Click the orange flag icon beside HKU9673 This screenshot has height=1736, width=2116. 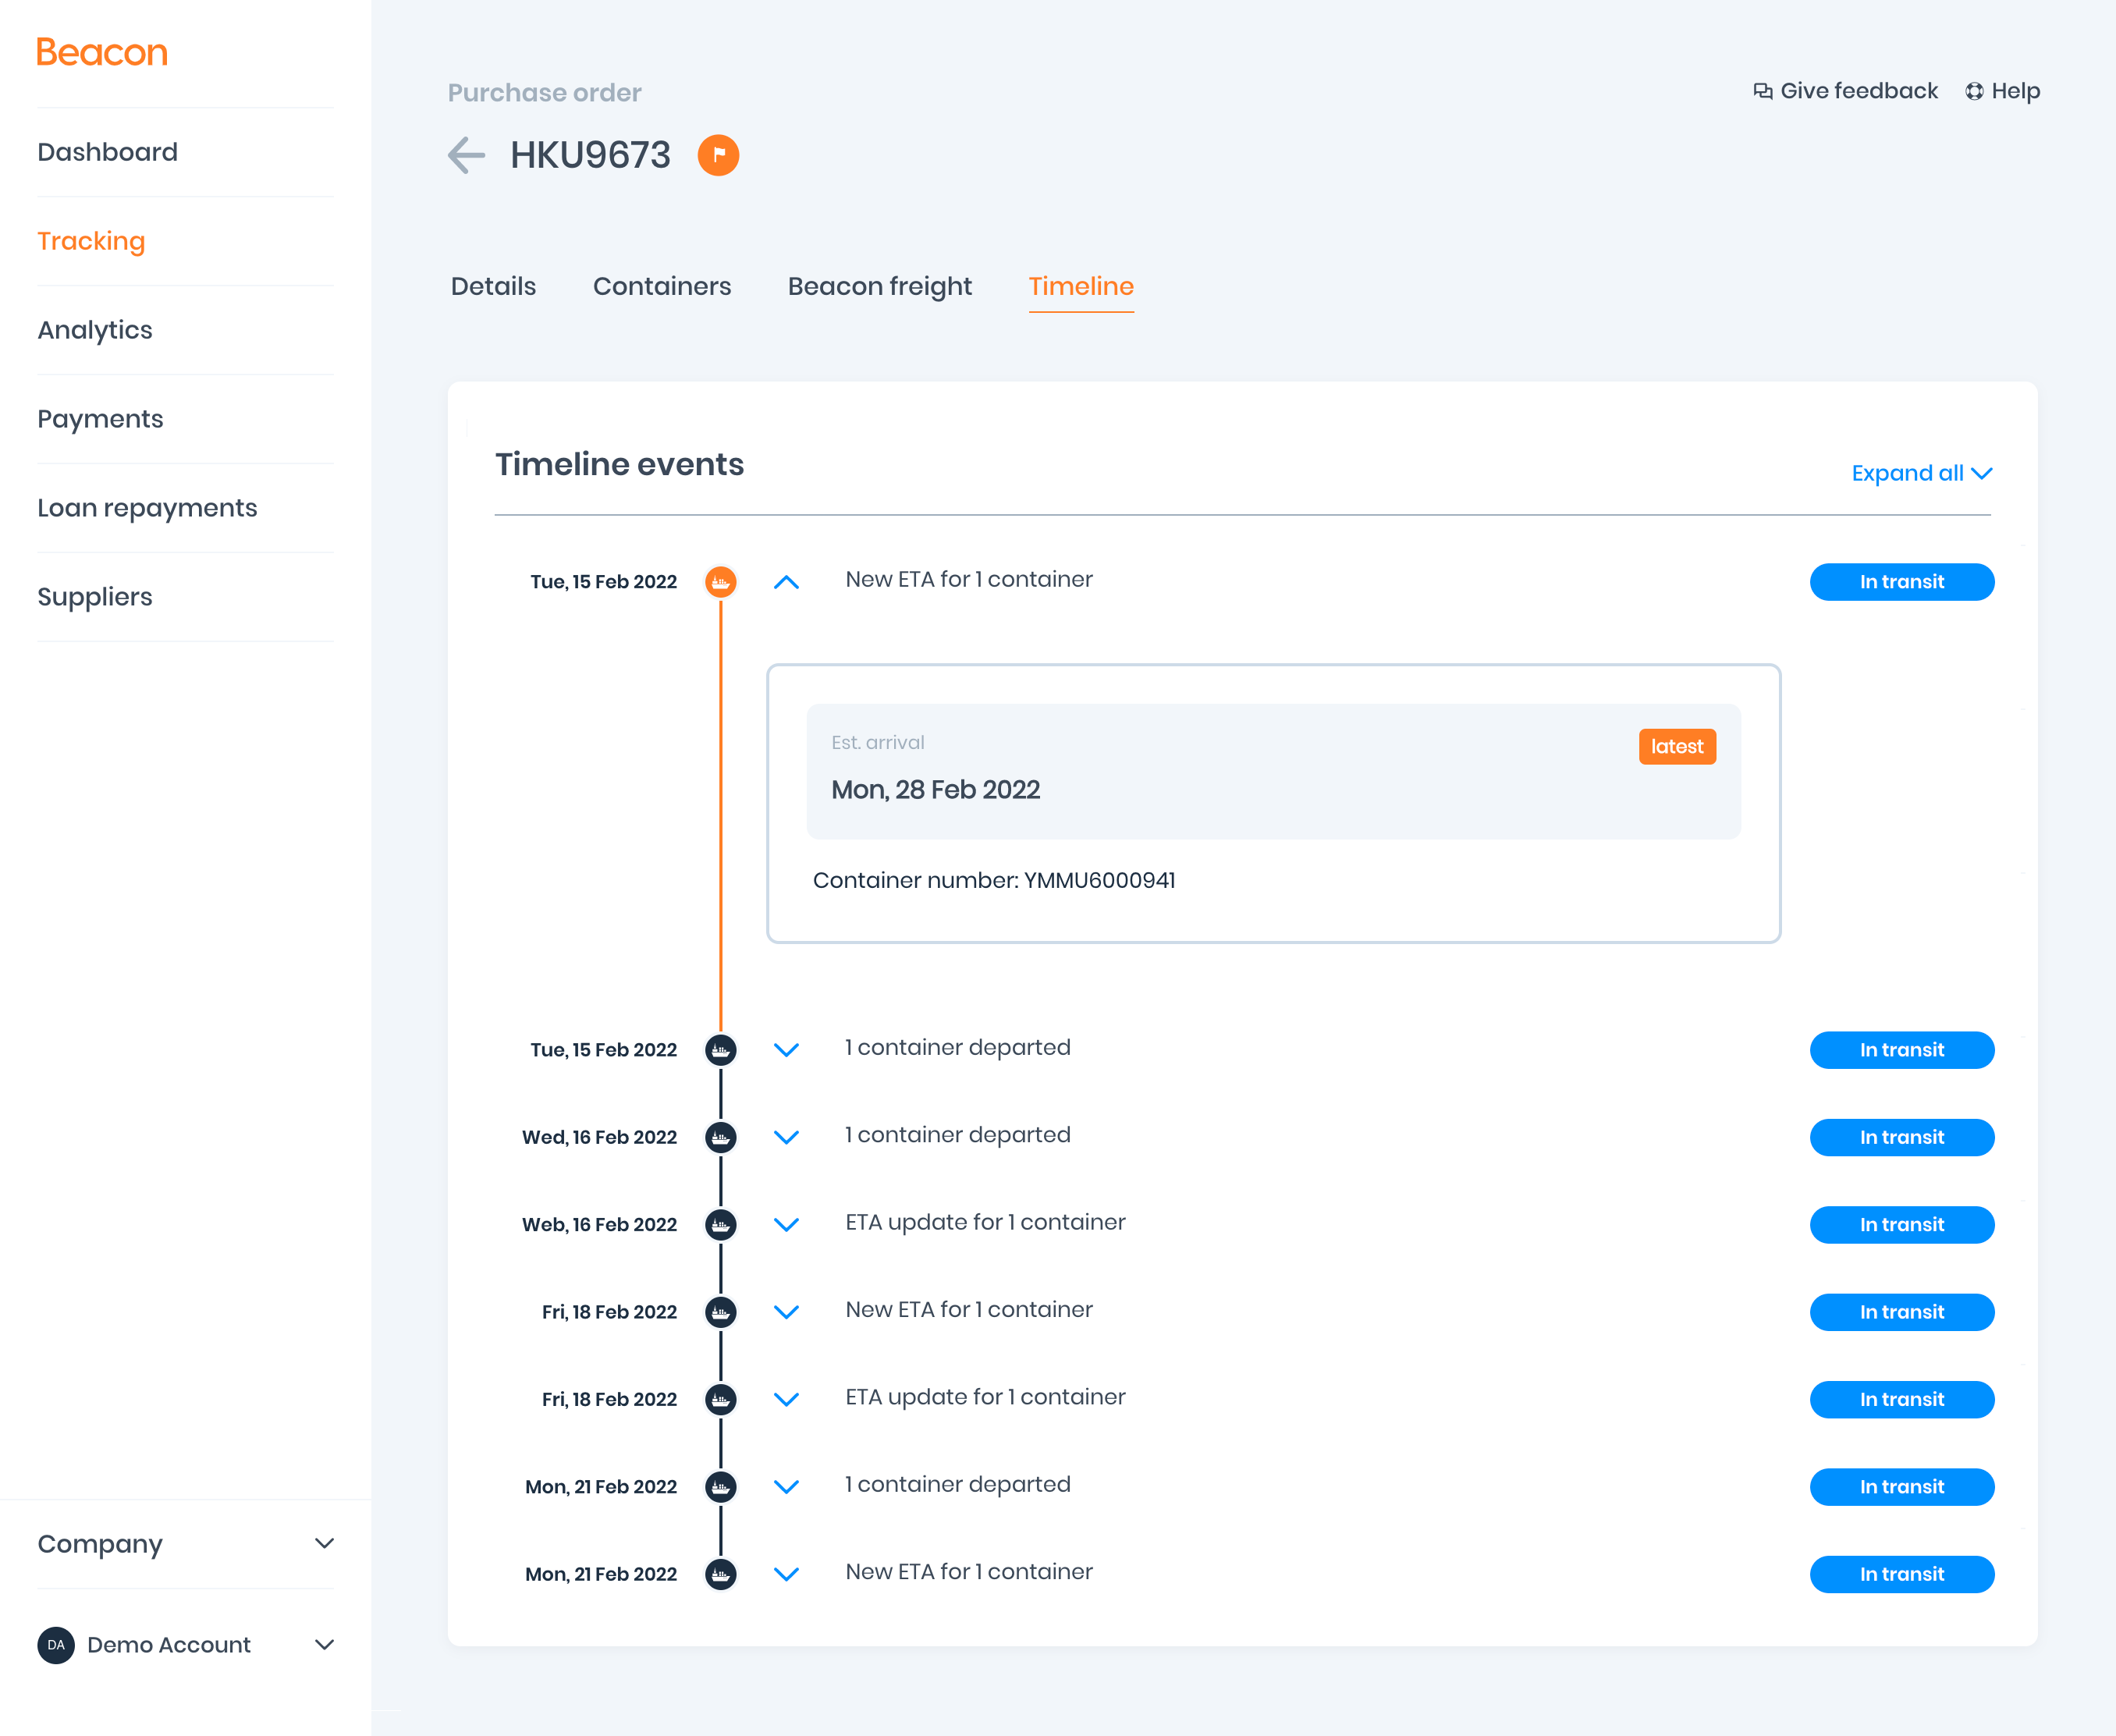pos(718,155)
